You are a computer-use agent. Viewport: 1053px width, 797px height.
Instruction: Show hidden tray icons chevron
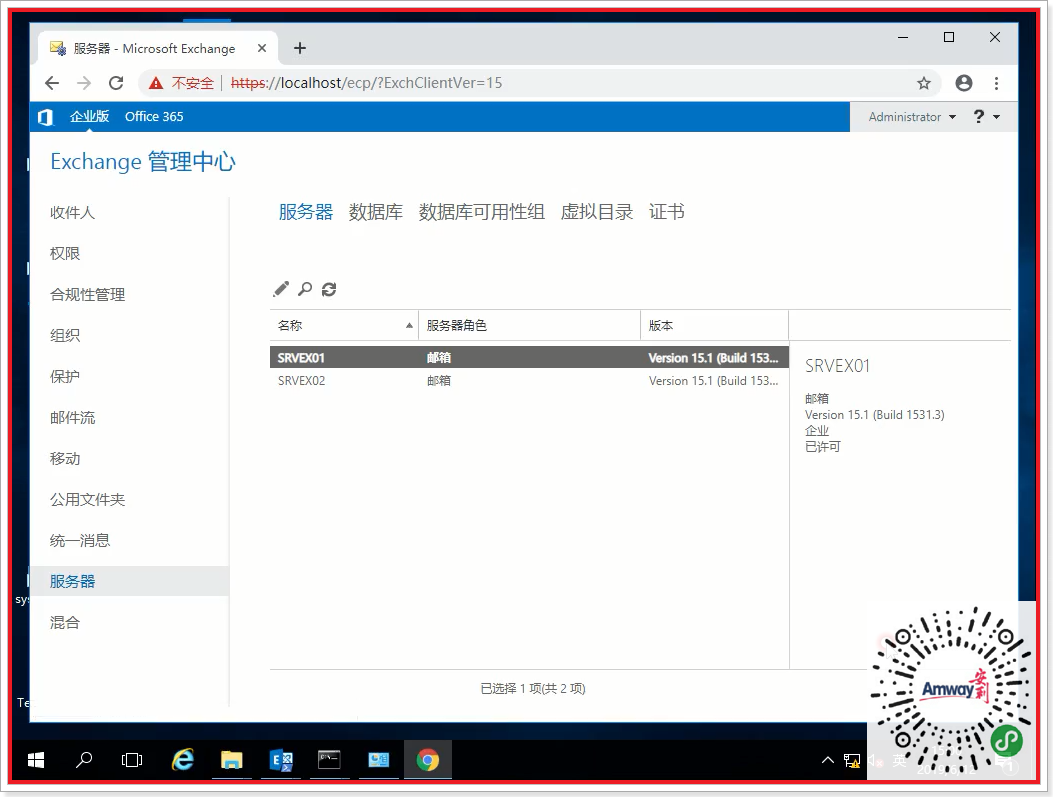[x=828, y=760]
